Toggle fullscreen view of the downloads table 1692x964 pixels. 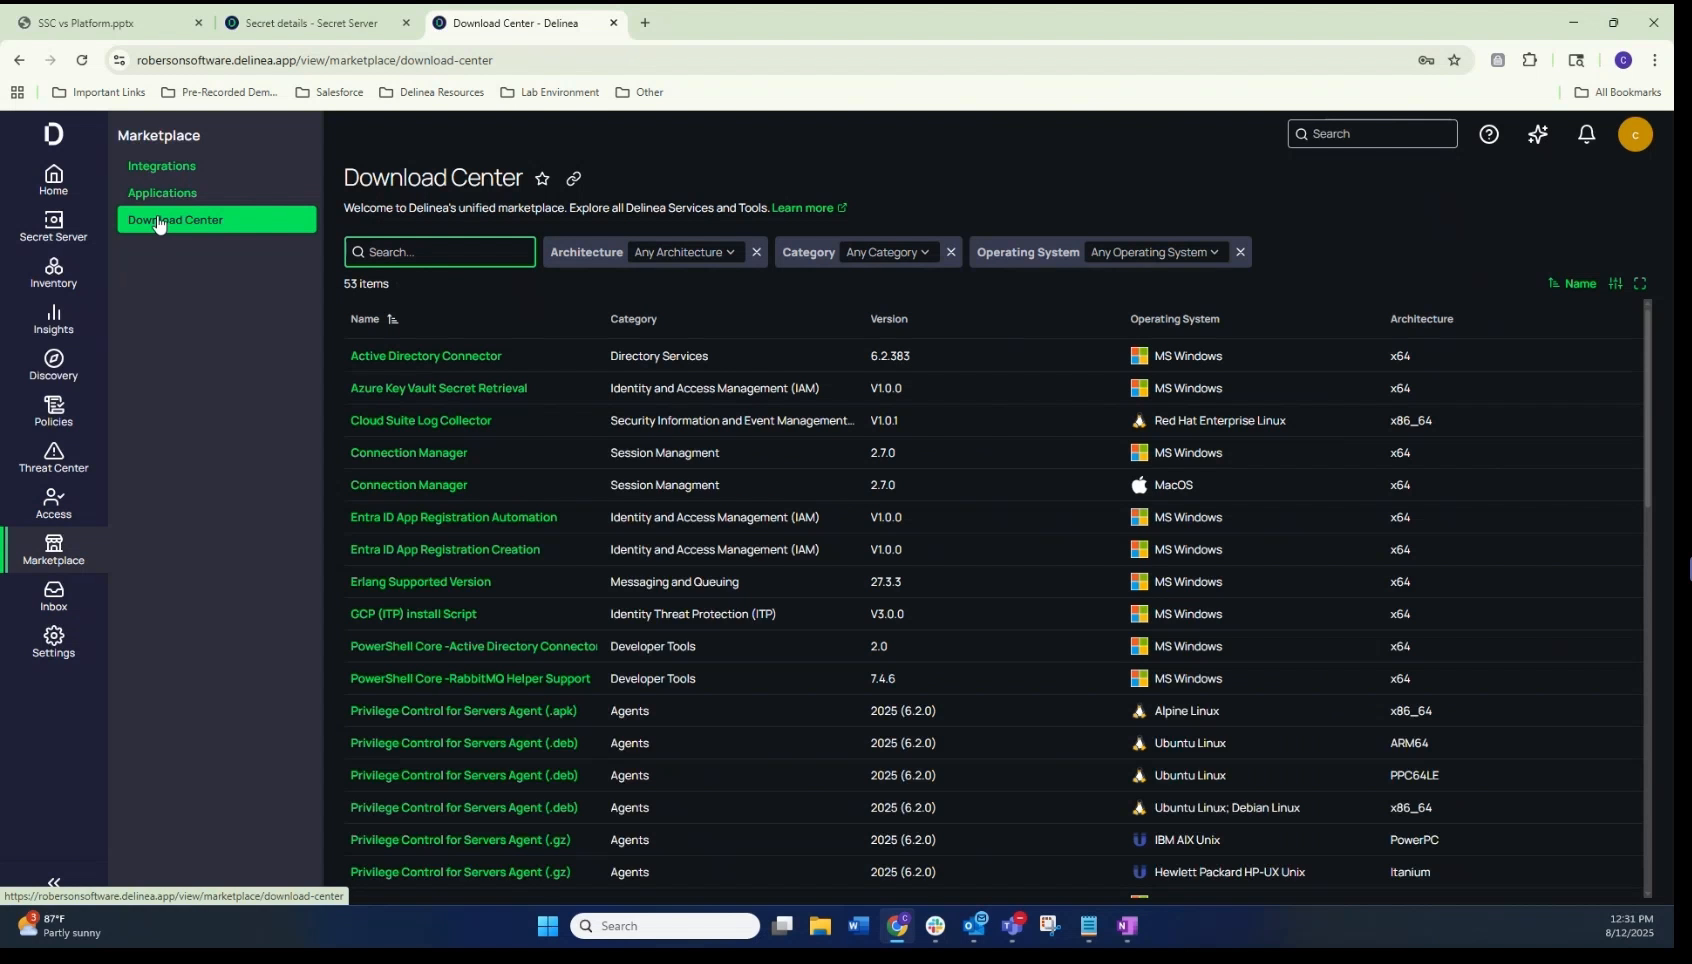point(1641,283)
